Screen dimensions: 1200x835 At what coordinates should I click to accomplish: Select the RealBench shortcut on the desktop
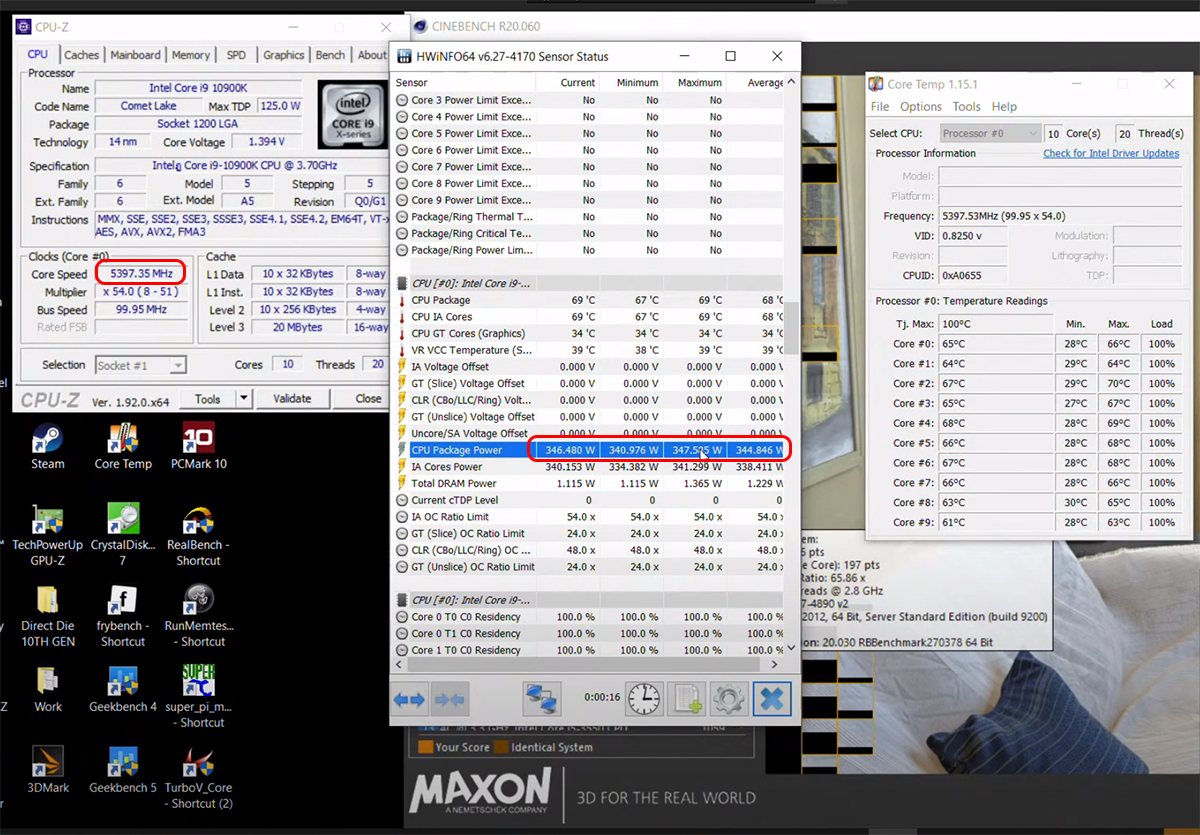(198, 535)
